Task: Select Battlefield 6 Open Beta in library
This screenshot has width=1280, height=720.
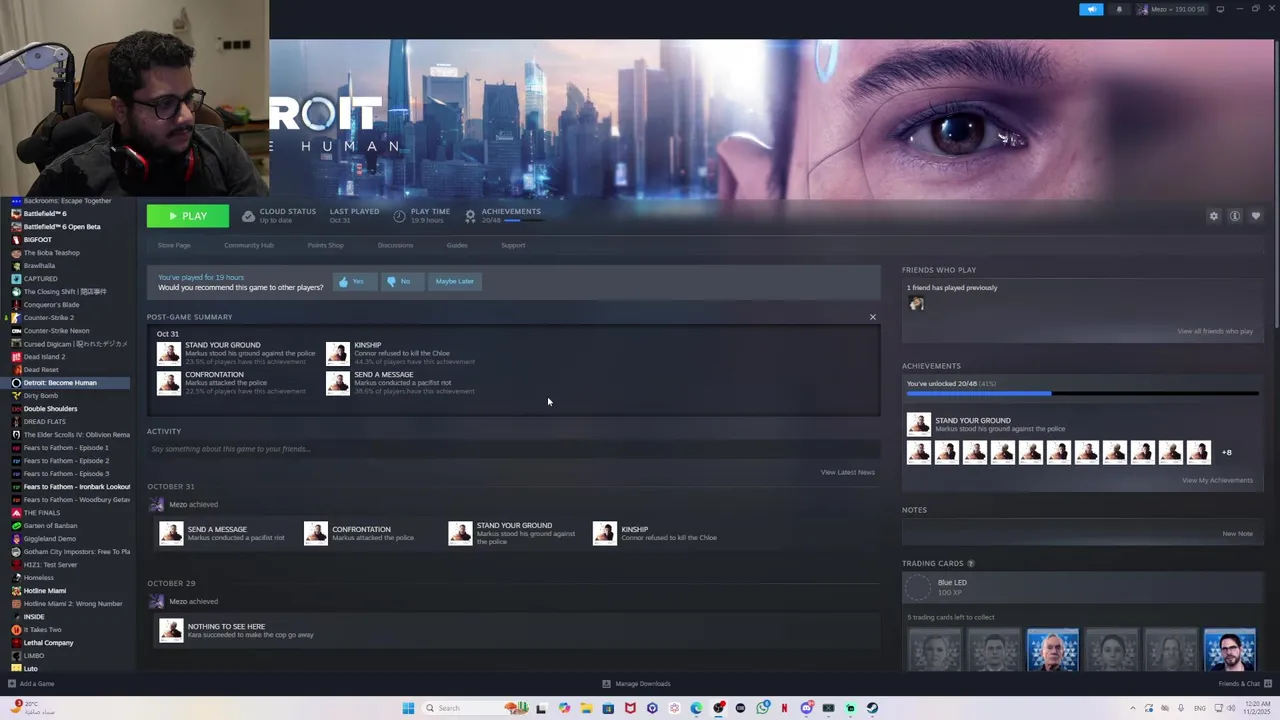Action: pyautogui.click(x=62, y=227)
